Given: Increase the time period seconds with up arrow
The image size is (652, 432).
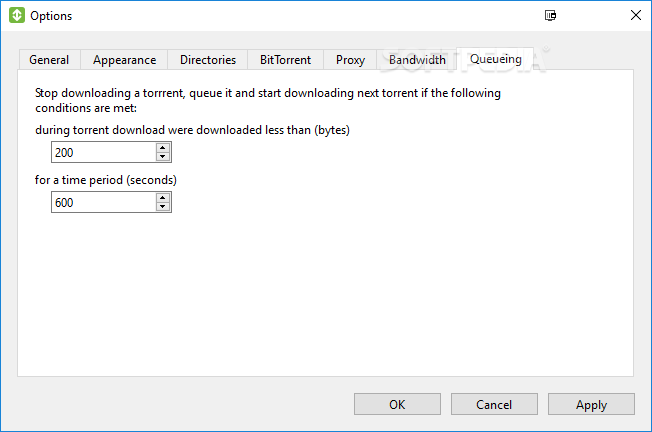Looking at the screenshot, I should coord(162,197).
